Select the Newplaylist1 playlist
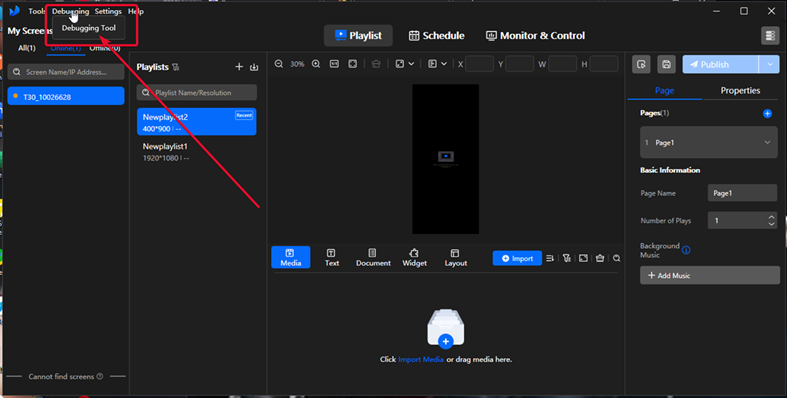 pyautogui.click(x=197, y=152)
